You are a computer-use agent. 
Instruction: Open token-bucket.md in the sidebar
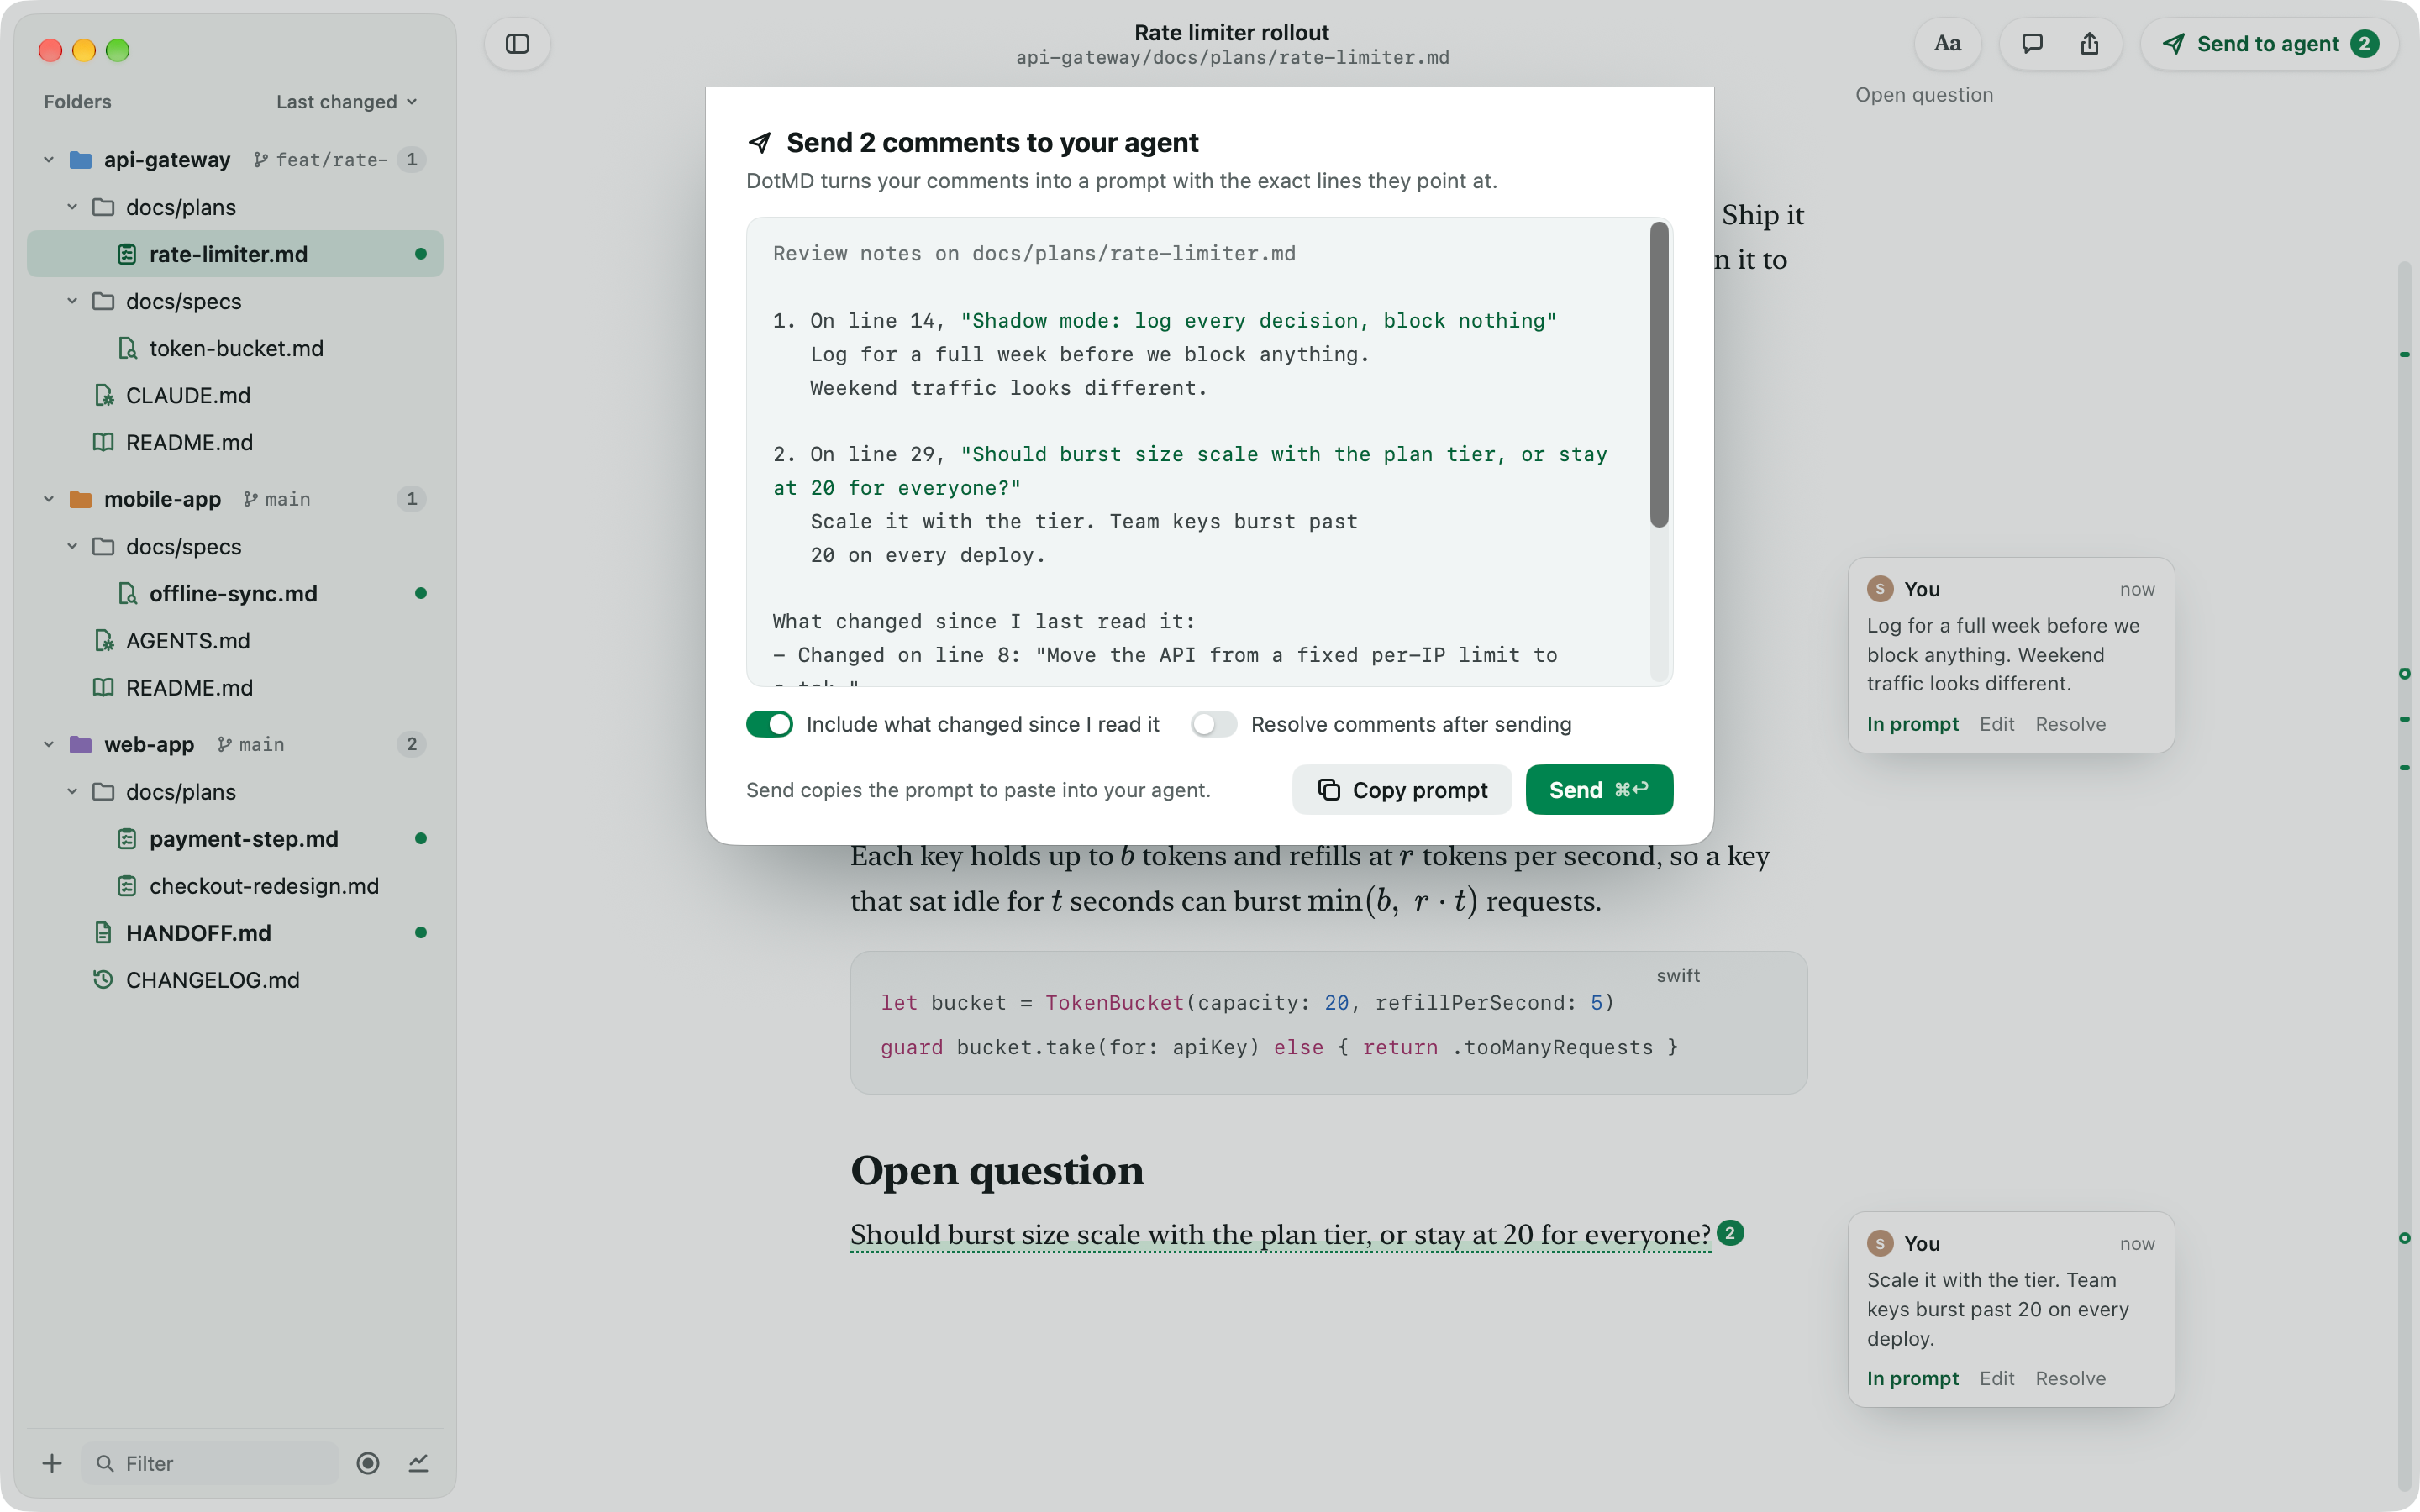236,348
